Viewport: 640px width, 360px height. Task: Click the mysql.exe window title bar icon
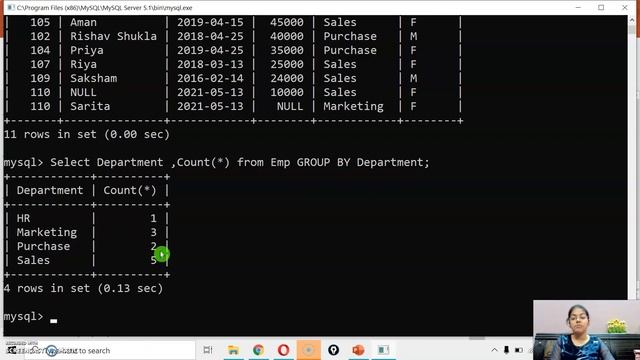tap(11, 7)
